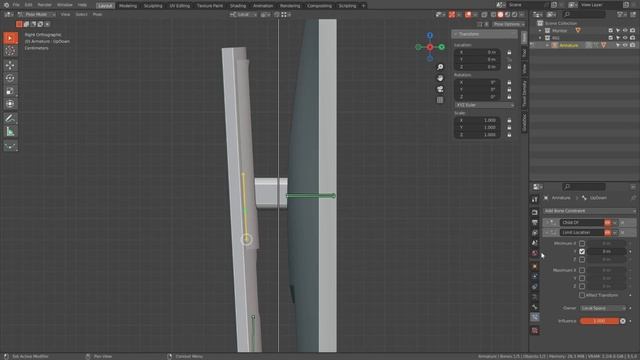Switch to the UV Editing workspace tab
Viewport: 640px width, 360px height.
(180, 6)
